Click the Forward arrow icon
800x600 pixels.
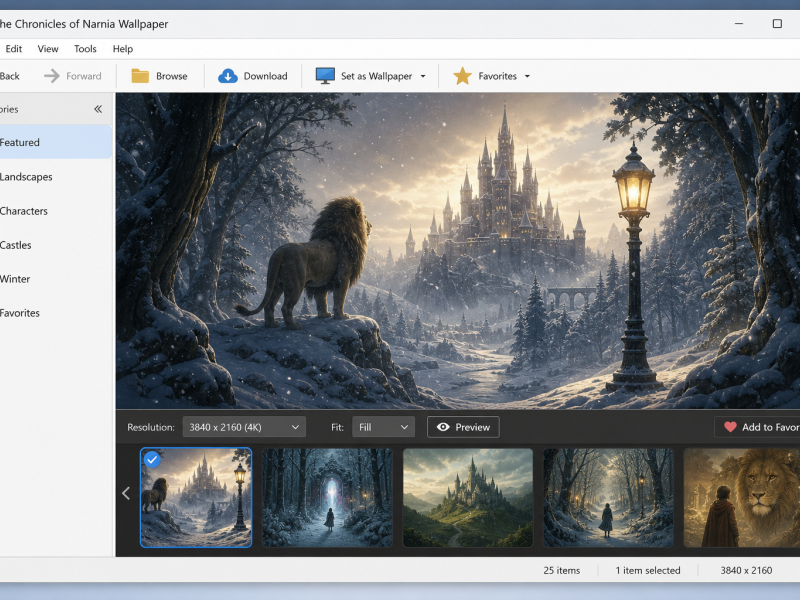52,76
